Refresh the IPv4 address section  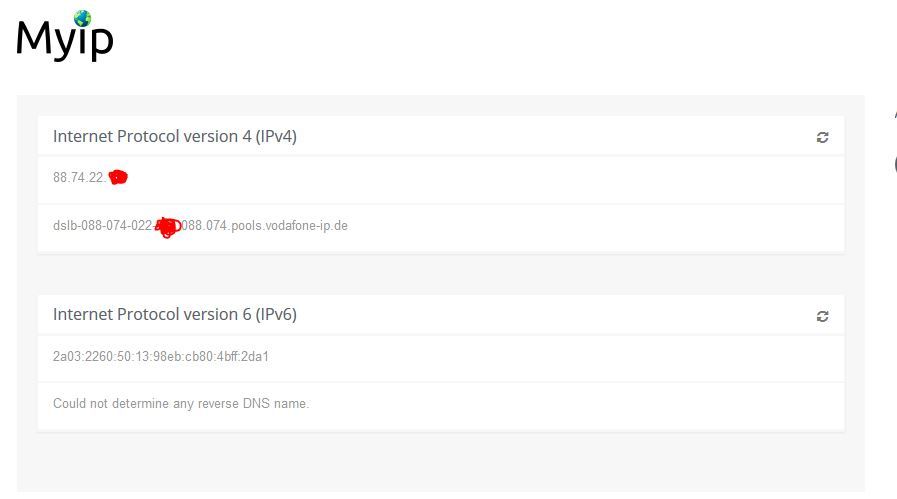822,137
